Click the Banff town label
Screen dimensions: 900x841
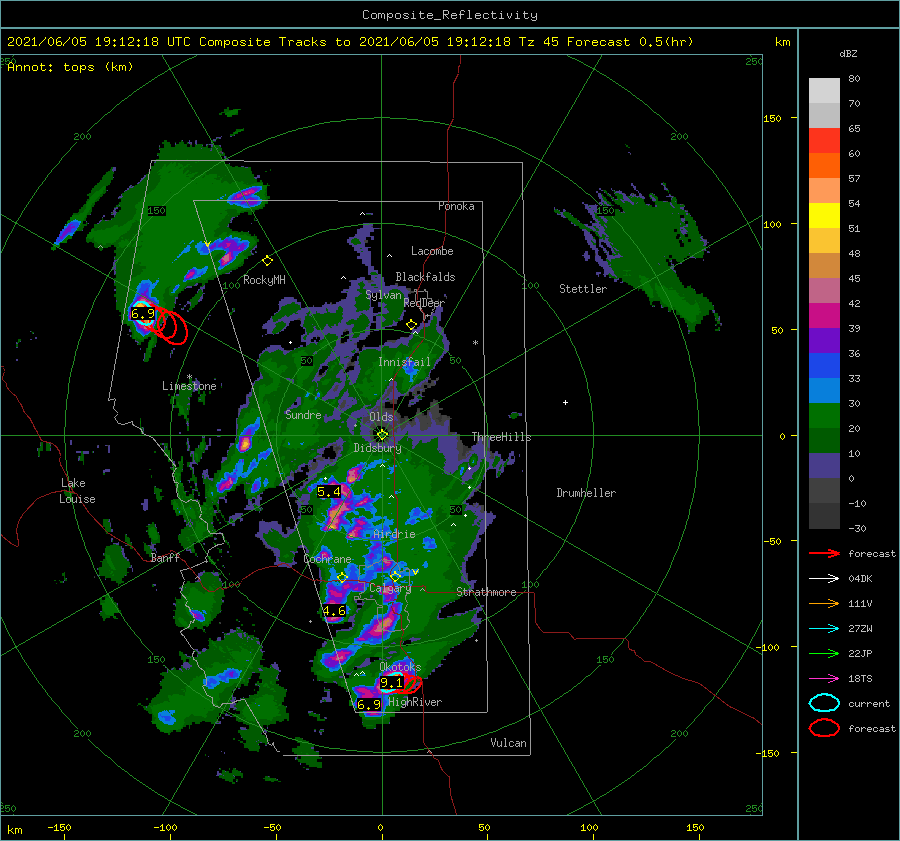[165, 558]
